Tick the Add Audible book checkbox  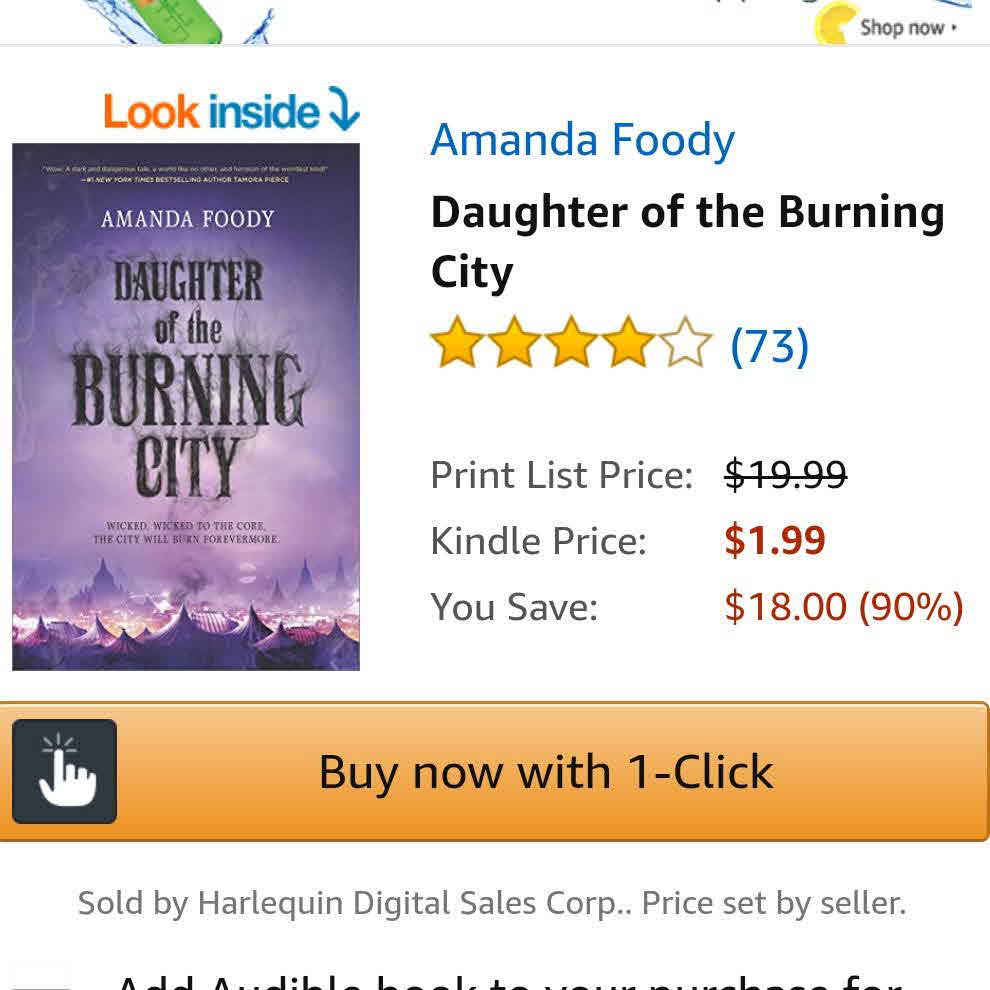click(x=40, y=978)
